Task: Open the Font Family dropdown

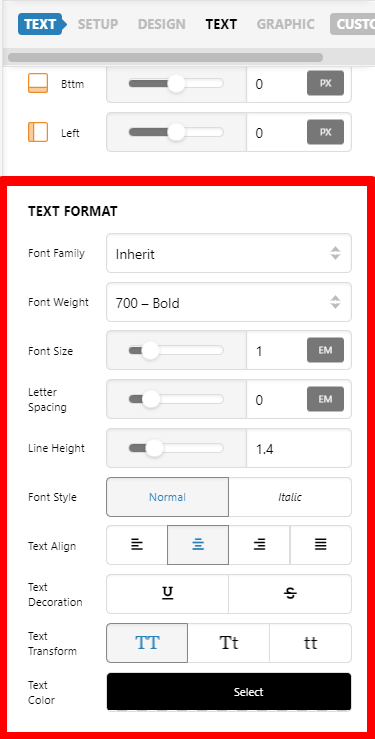Action: click(229, 253)
